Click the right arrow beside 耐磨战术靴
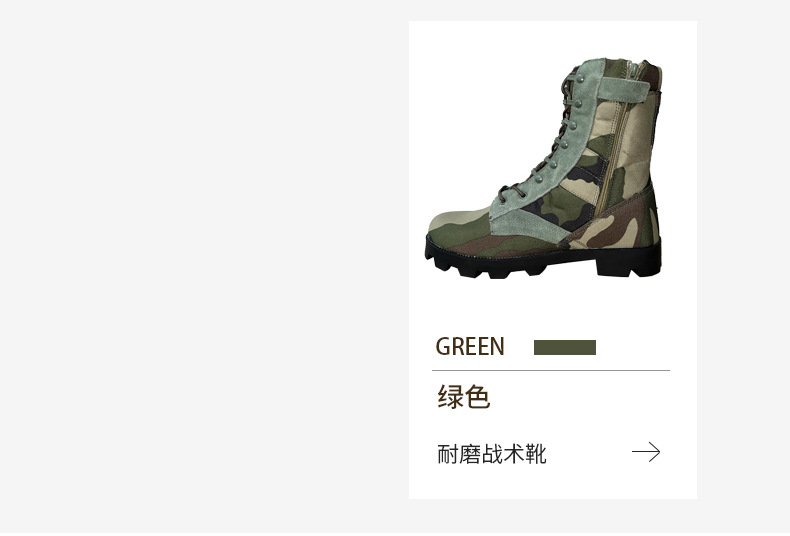The image size is (790, 536). (646, 452)
